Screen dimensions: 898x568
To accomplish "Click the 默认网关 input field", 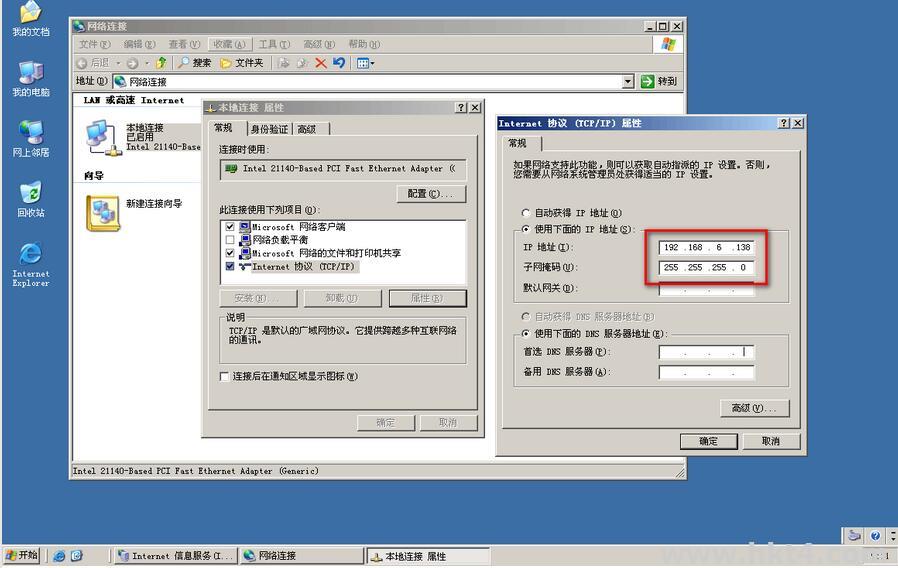I will (707, 289).
